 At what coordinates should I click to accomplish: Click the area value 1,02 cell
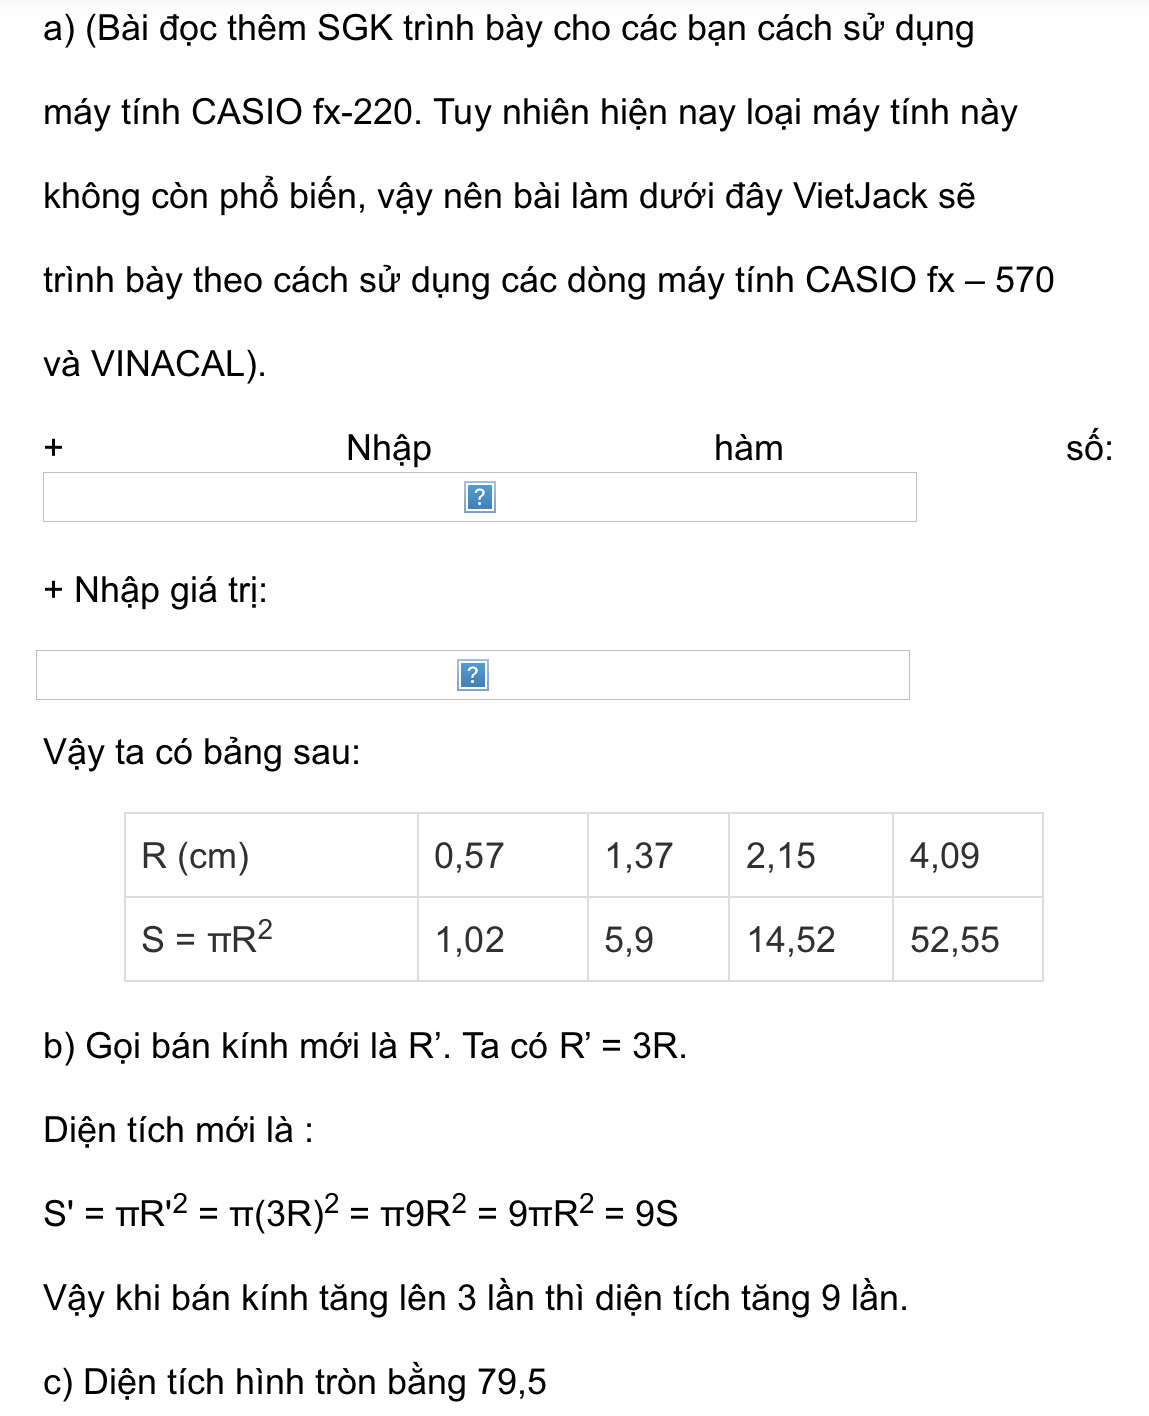[x=502, y=939]
